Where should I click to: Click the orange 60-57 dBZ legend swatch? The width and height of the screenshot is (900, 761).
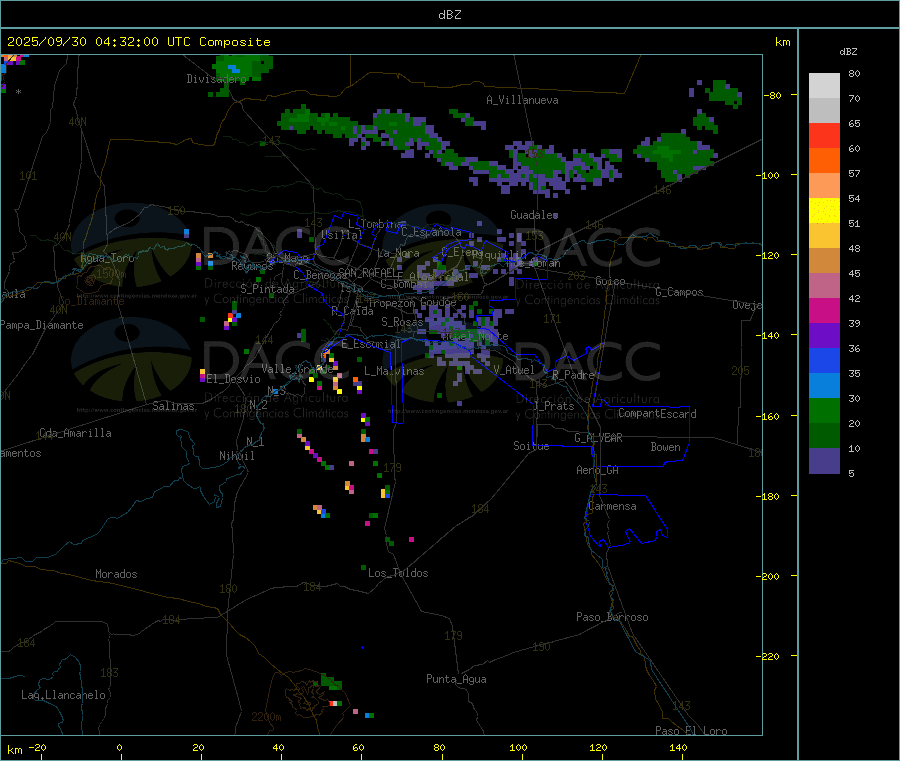[824, 161]
